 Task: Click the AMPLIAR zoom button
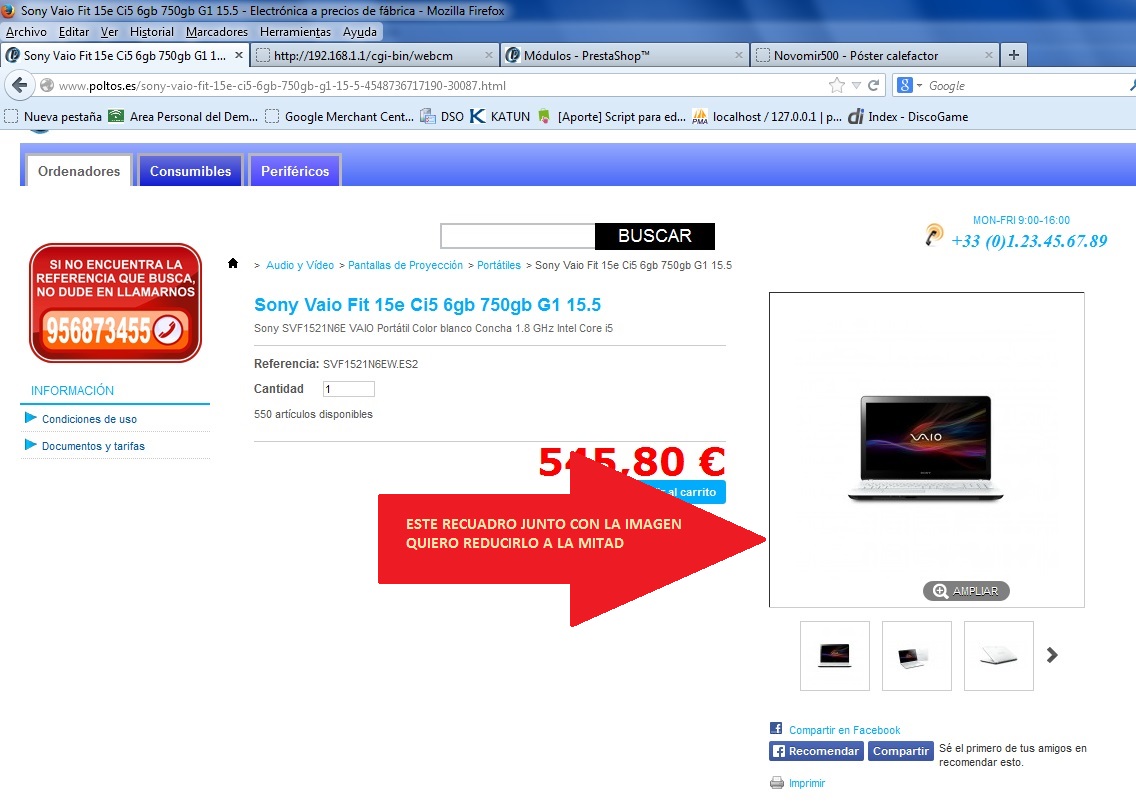[x=966, y=591]
